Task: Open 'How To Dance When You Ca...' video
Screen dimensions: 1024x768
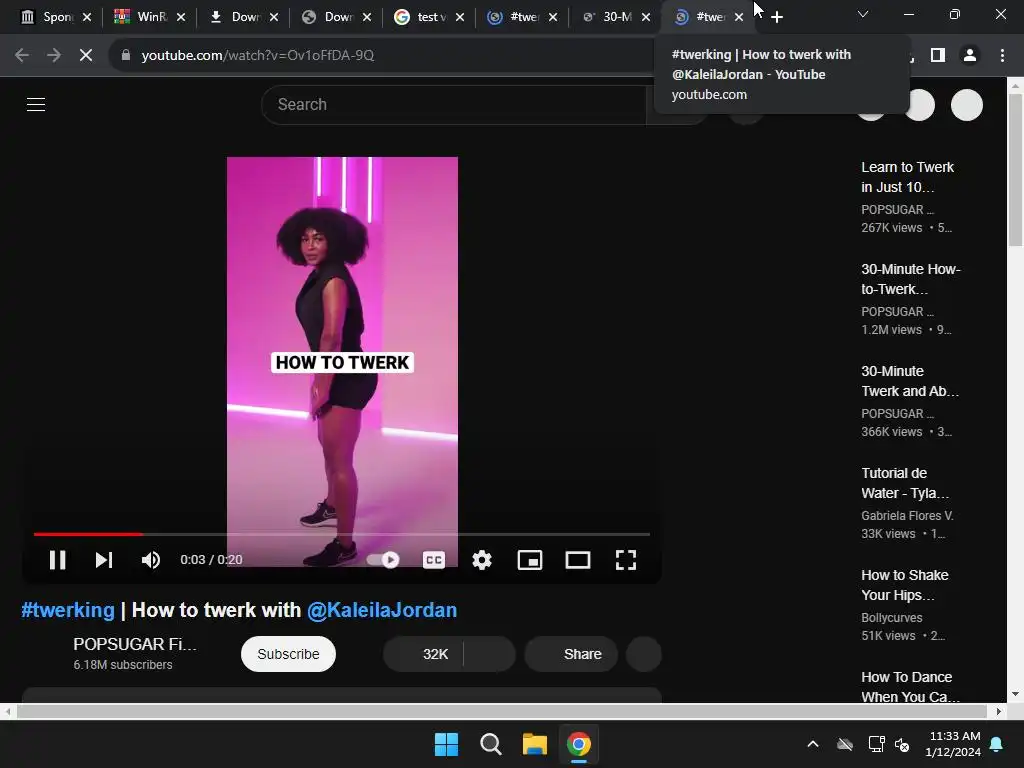Action: tap(910, 686)
